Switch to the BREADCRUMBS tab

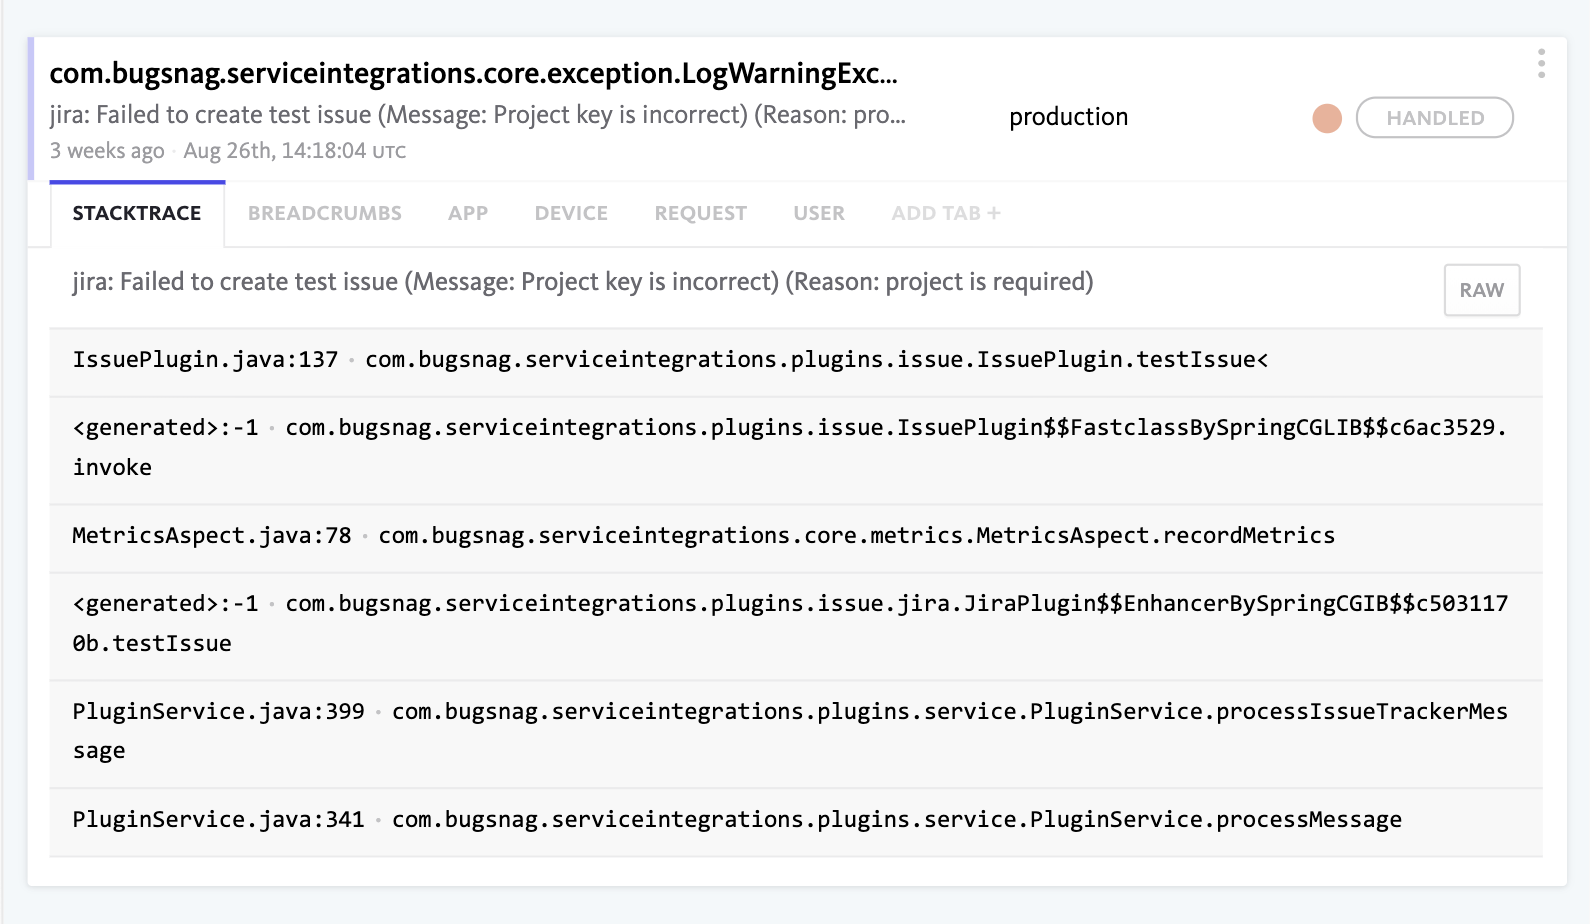point(325,213)
